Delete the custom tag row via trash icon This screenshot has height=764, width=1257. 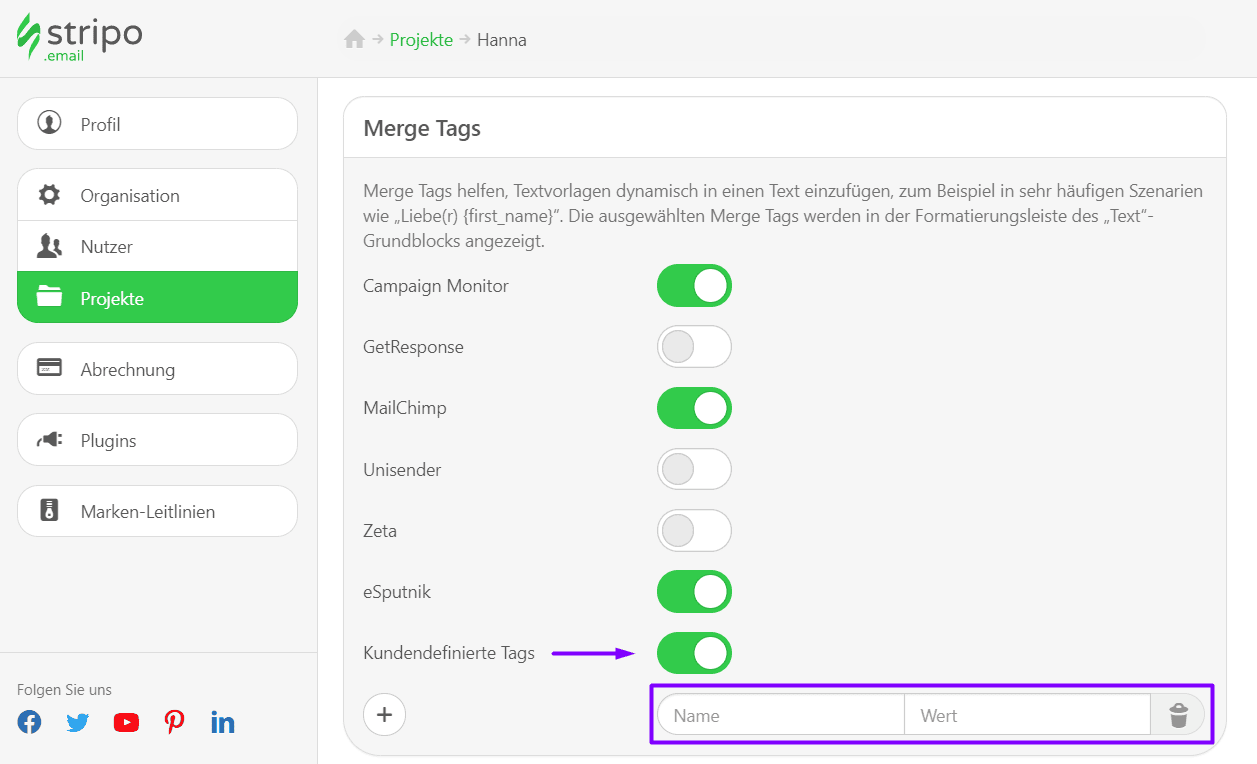pyautogui.click(x=1178, y=714)
